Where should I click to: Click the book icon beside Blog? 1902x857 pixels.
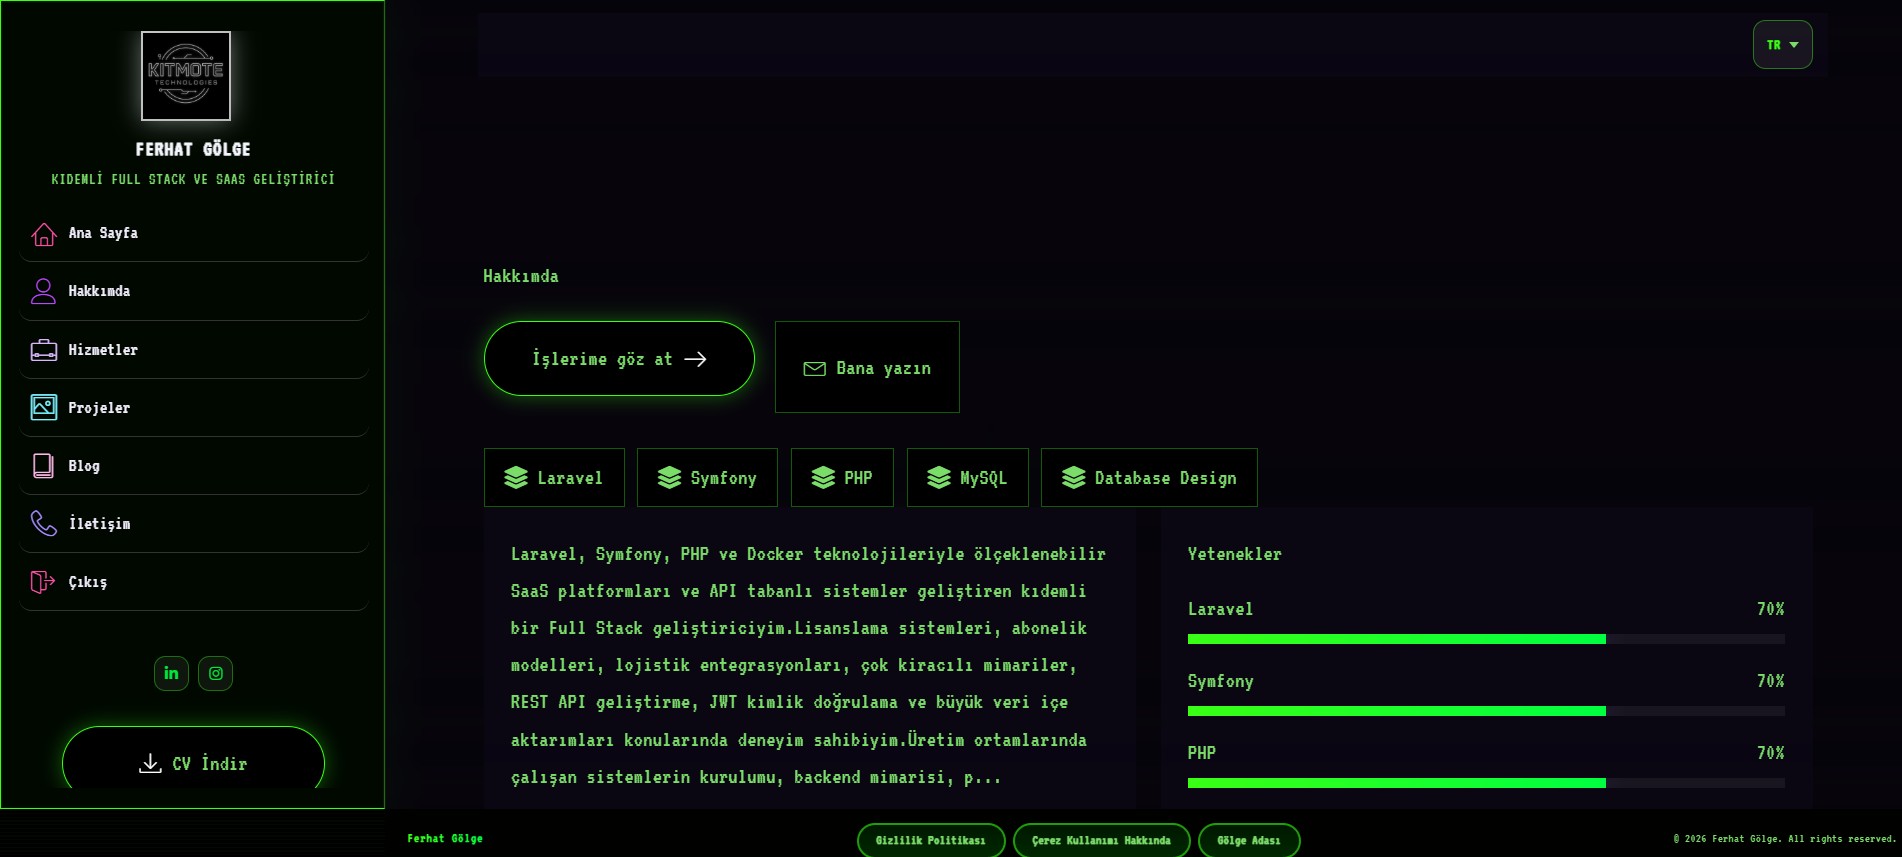click(44, 466)
